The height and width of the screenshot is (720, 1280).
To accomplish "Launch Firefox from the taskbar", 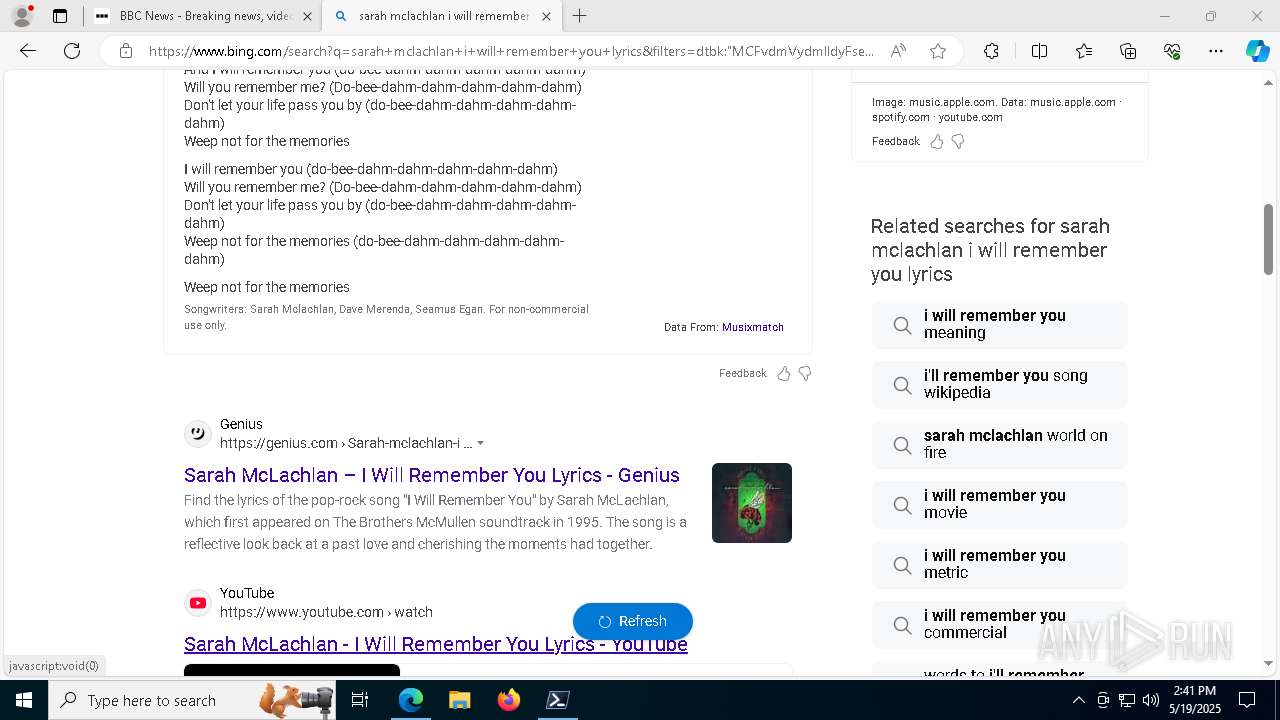I will (508, 700).
